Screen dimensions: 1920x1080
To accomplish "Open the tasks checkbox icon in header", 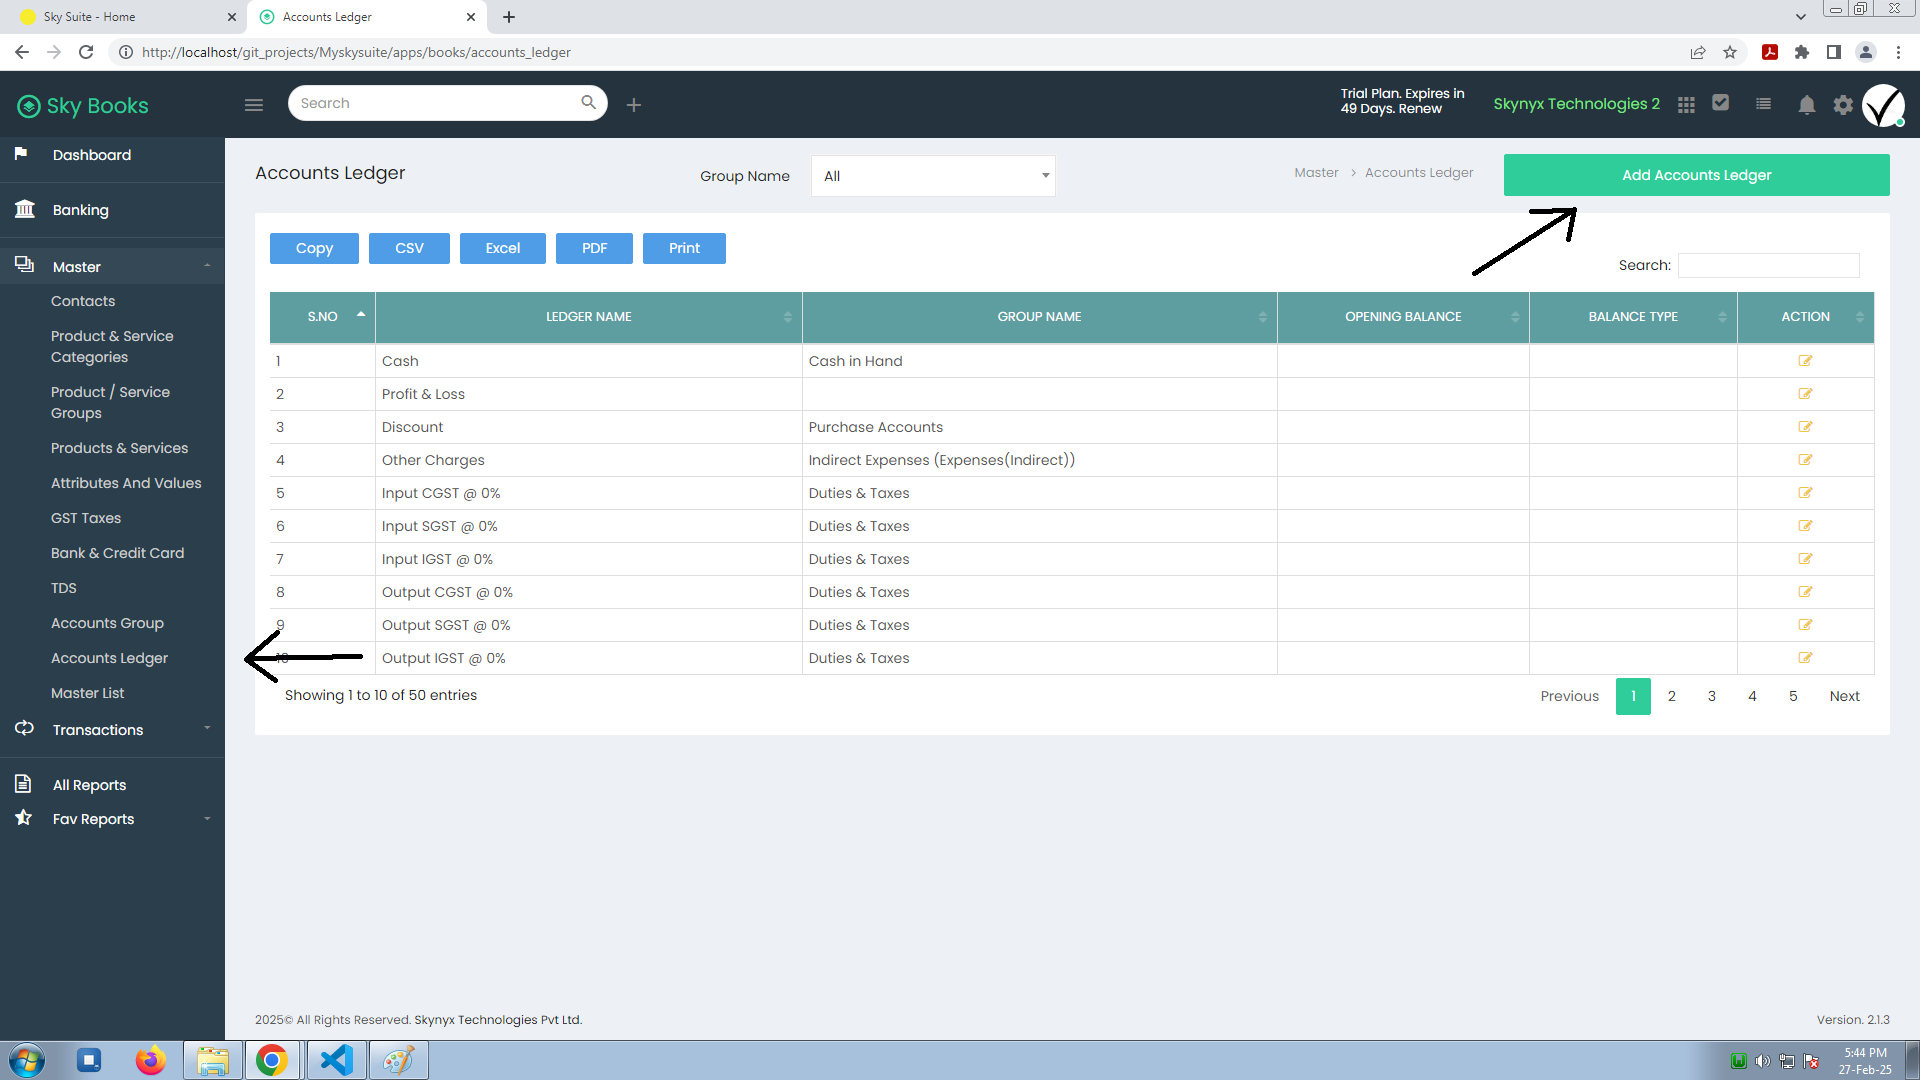I will [1721, 102].
